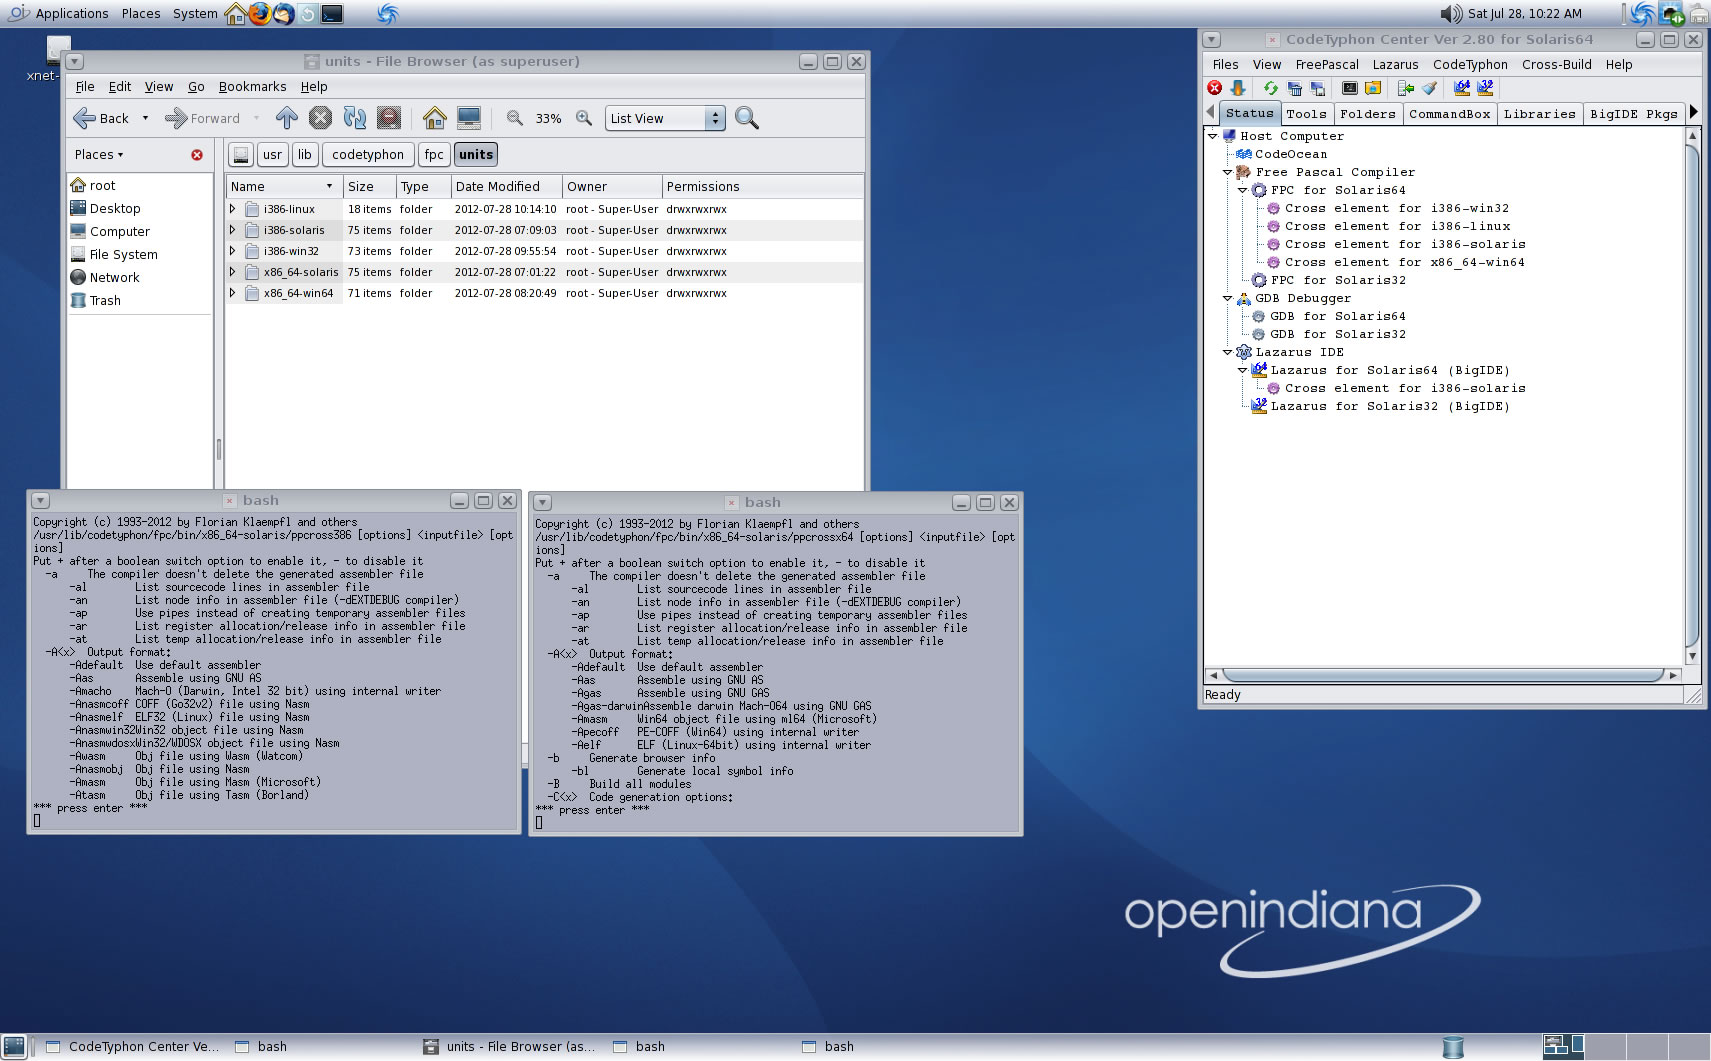Screen dimensions: 1711x1061
Task: Expand the i386-solaris folder row
Action: point(233,230)
